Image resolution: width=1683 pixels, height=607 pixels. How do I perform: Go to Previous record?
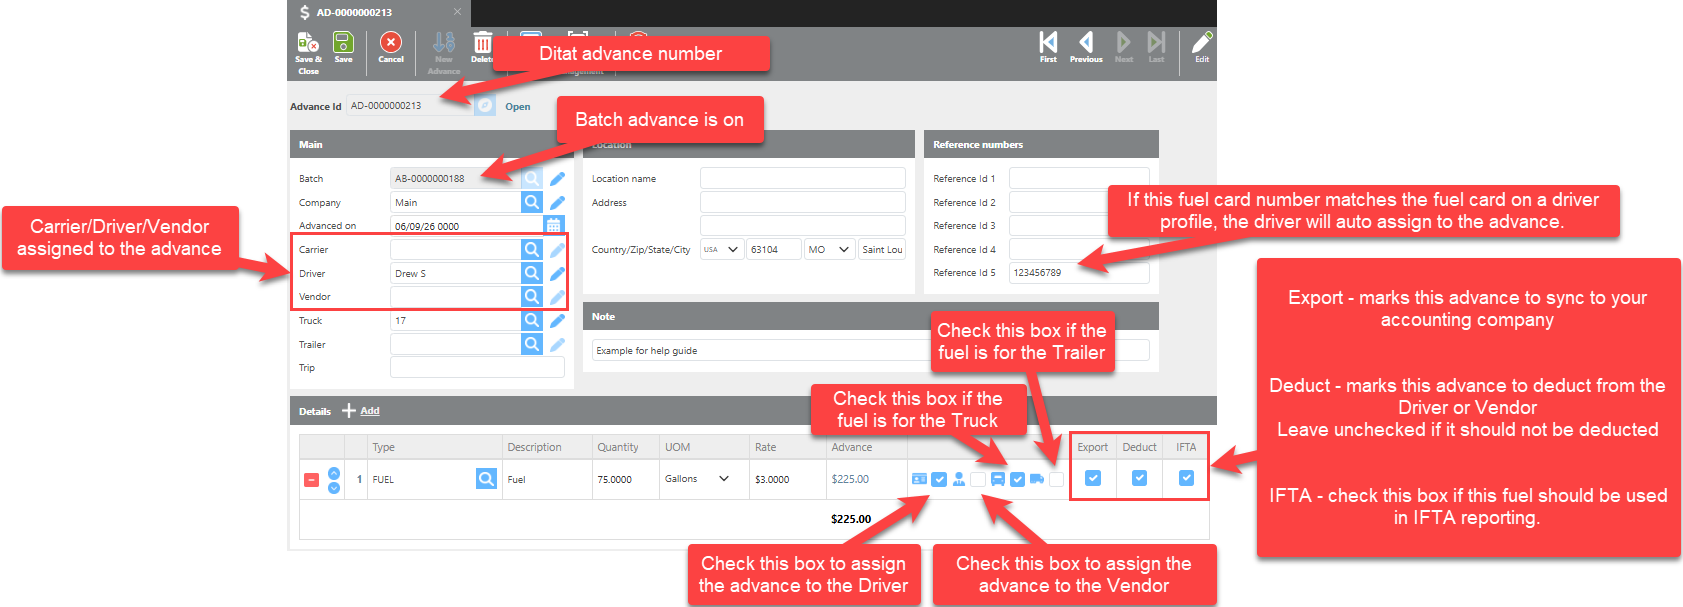pyautogui.click(x=1086, y=42)
